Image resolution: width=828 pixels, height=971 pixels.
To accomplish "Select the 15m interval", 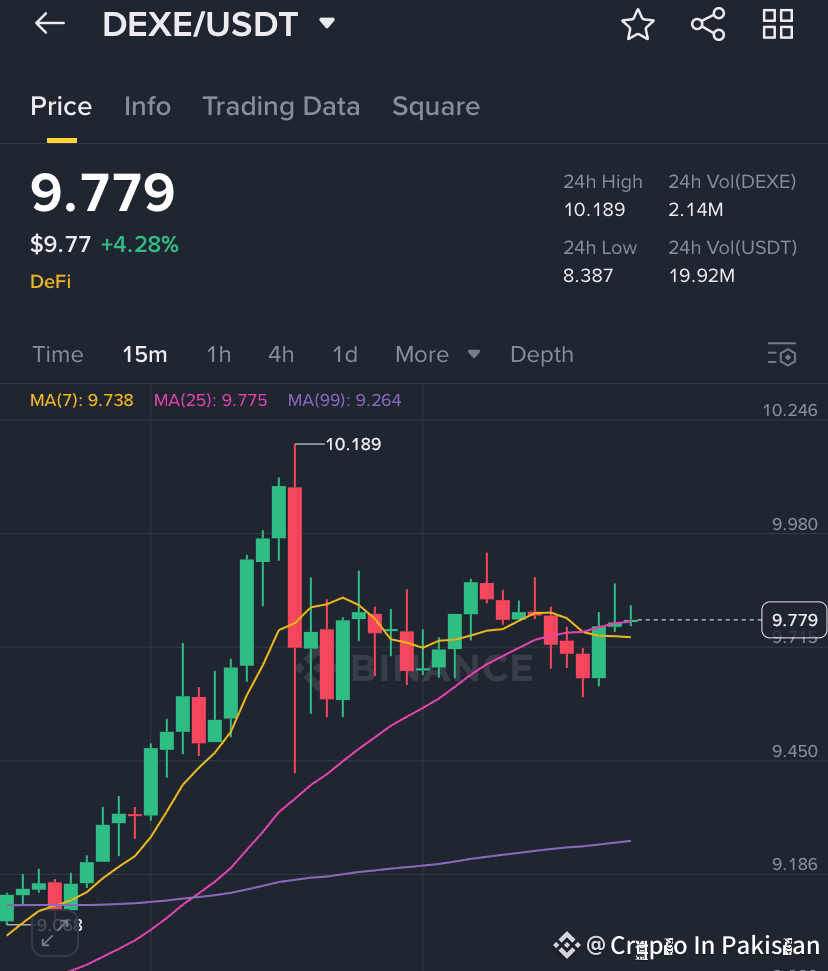I will click(144, 354).
